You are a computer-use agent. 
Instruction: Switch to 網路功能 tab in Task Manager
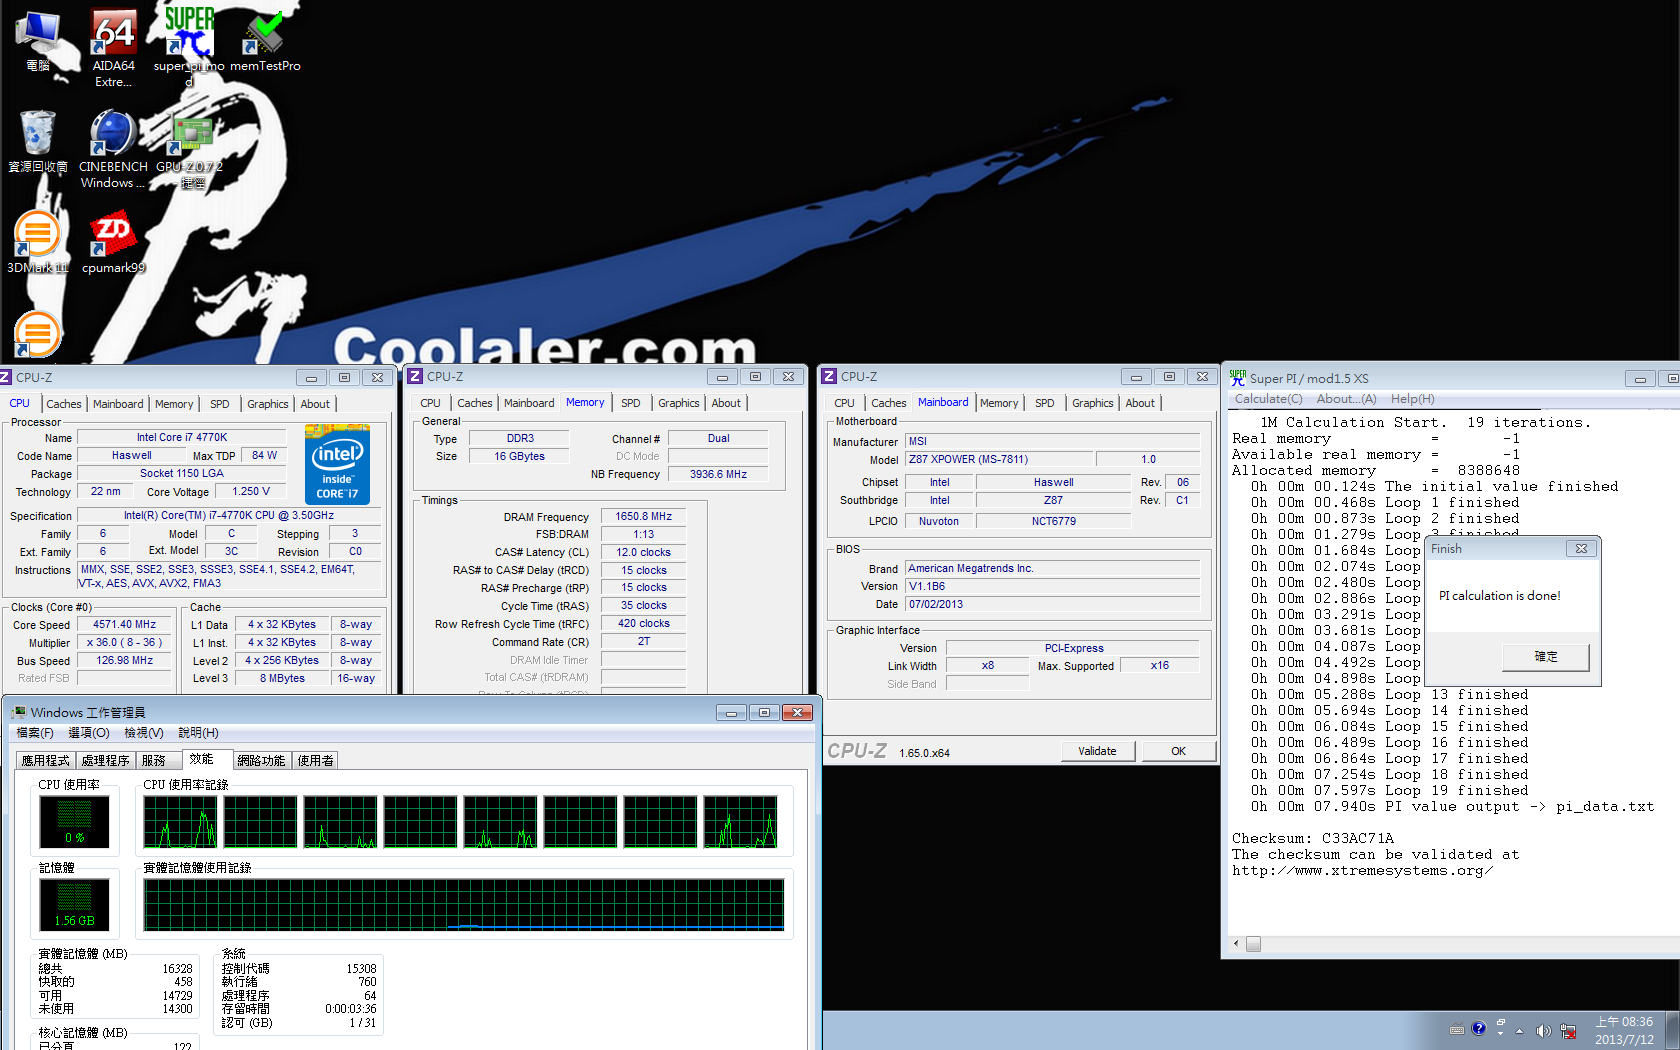(x=261, y=761)
